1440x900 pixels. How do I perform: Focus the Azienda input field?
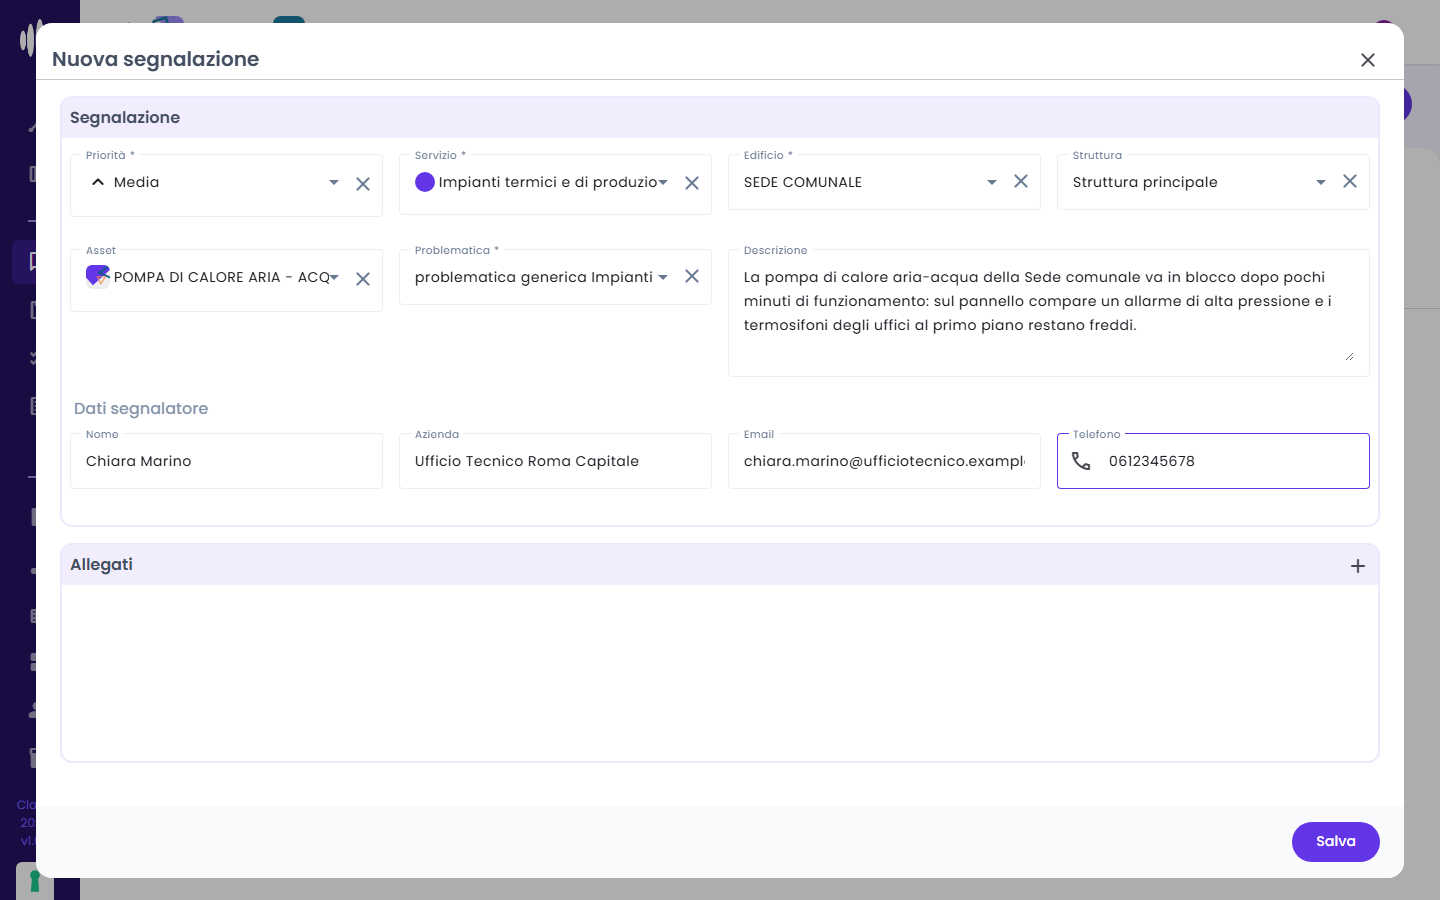pos(555,461)
